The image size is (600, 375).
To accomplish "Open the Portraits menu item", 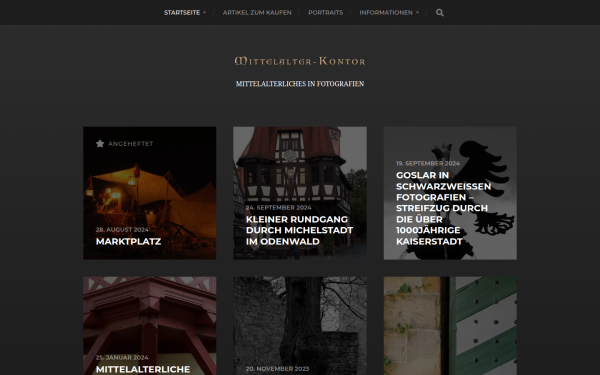I will pos(326,13).
